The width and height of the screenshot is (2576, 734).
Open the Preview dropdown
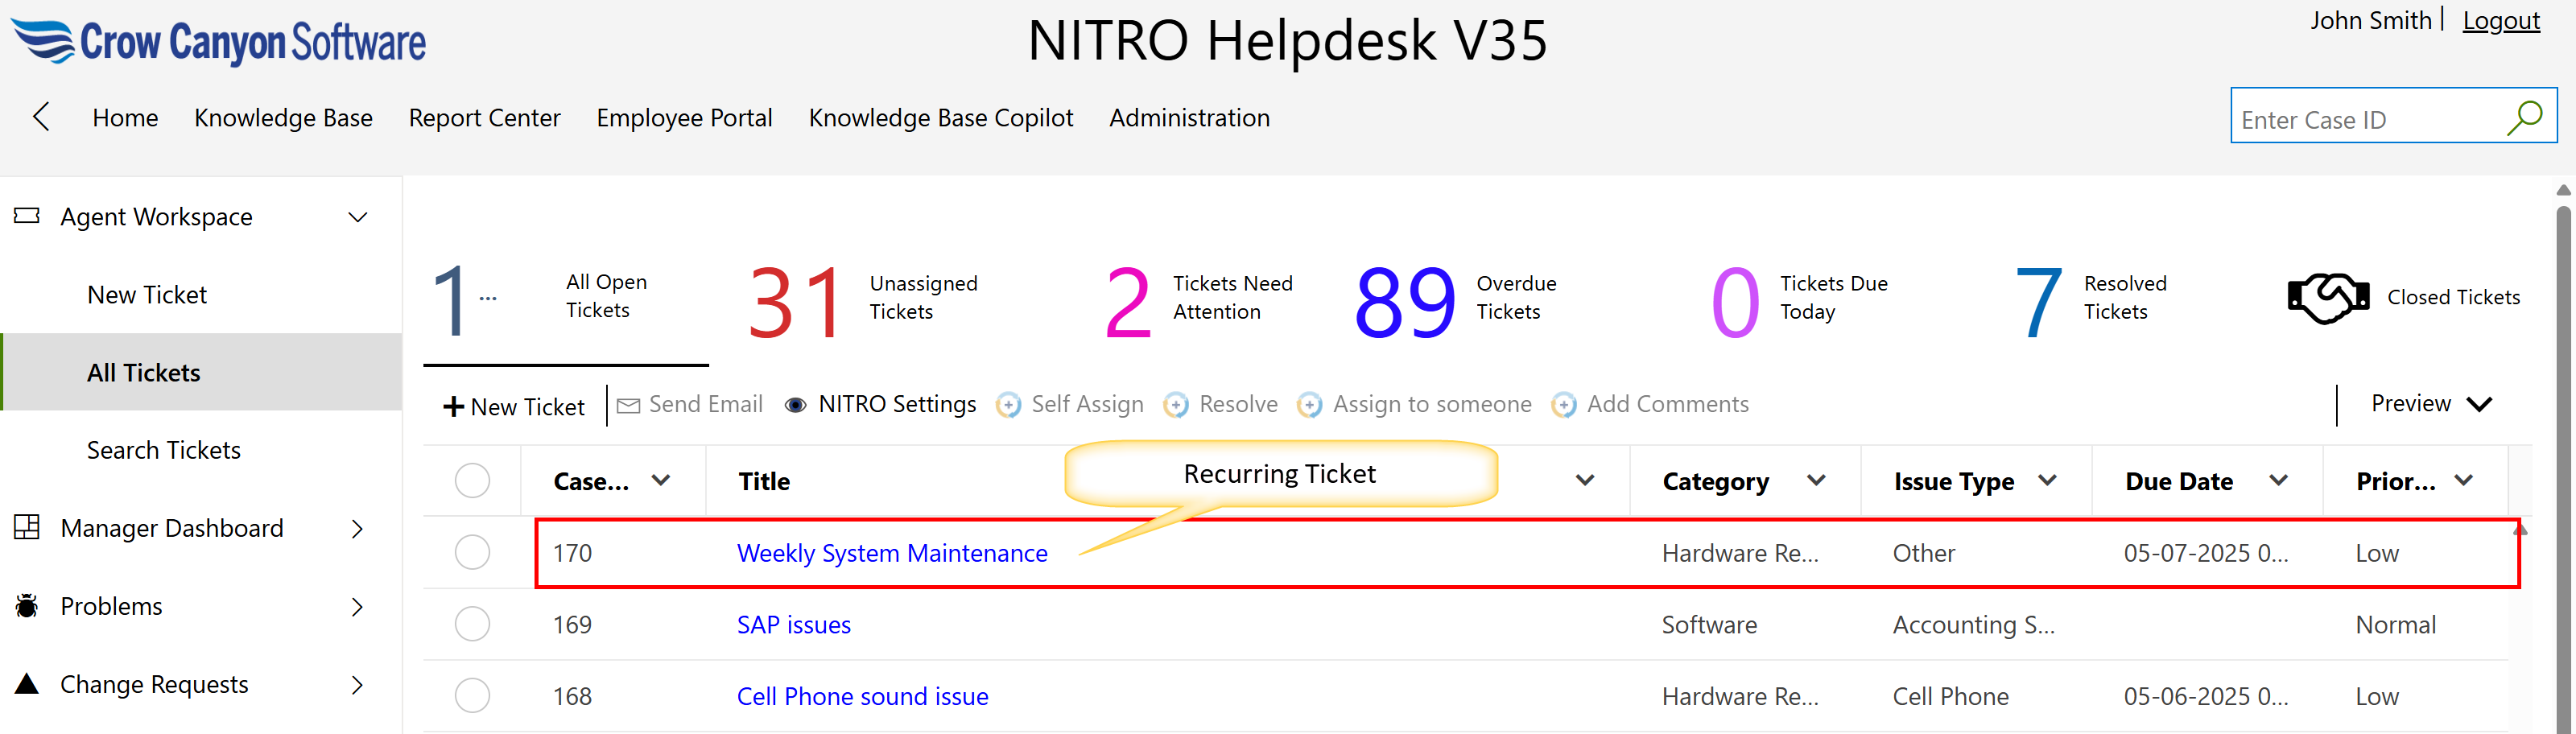coord(2430,404)
